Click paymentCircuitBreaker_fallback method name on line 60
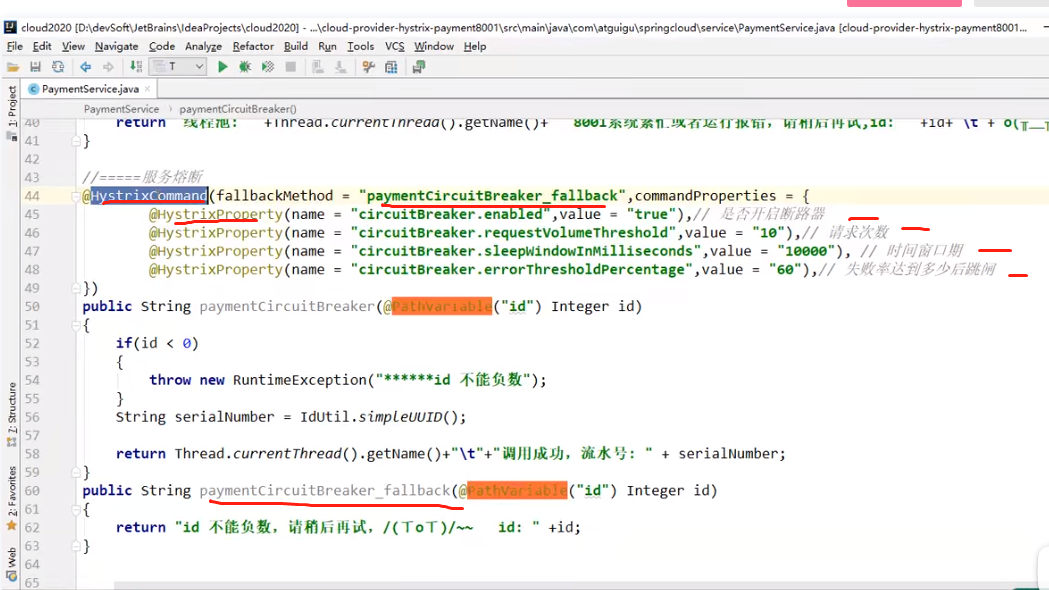Viewport: 1049px width, 590px height. click(x=324, y=490)
